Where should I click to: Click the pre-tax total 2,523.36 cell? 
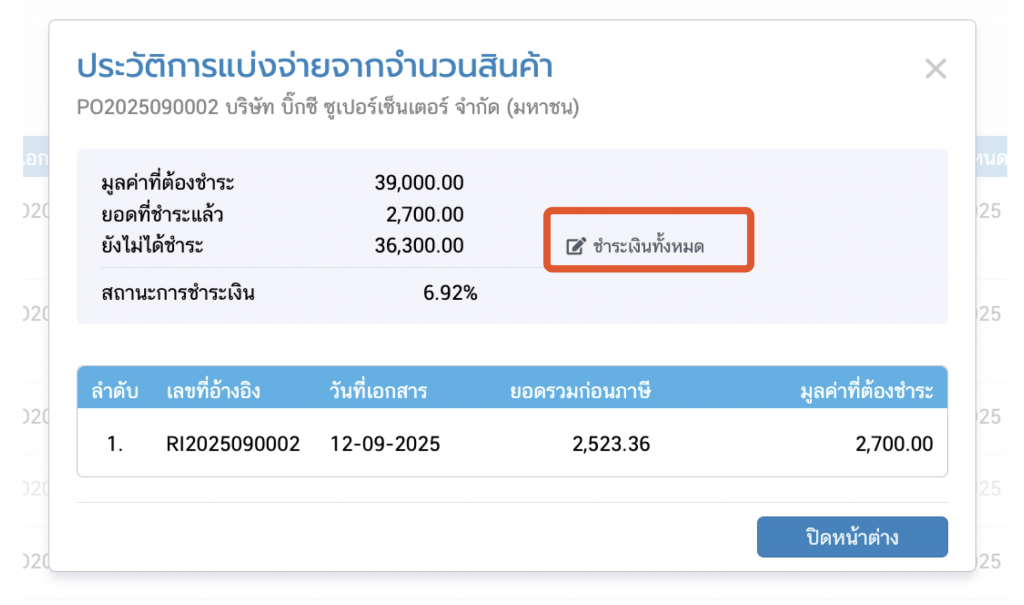tap(611, 443)
